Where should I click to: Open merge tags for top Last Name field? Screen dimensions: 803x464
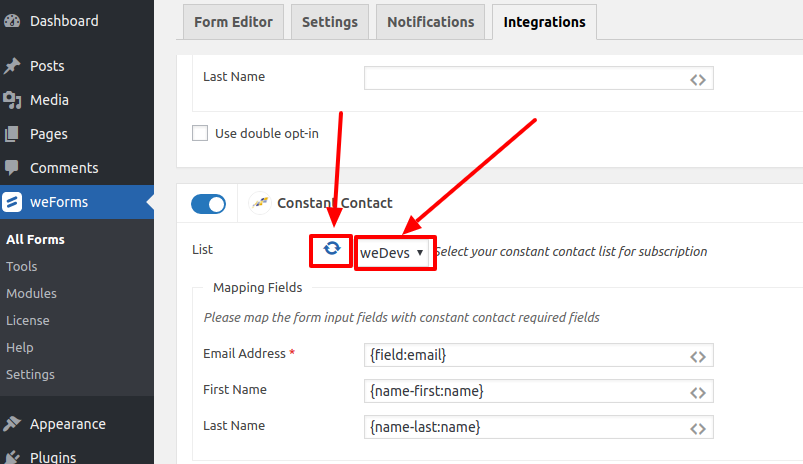[698, 80]
